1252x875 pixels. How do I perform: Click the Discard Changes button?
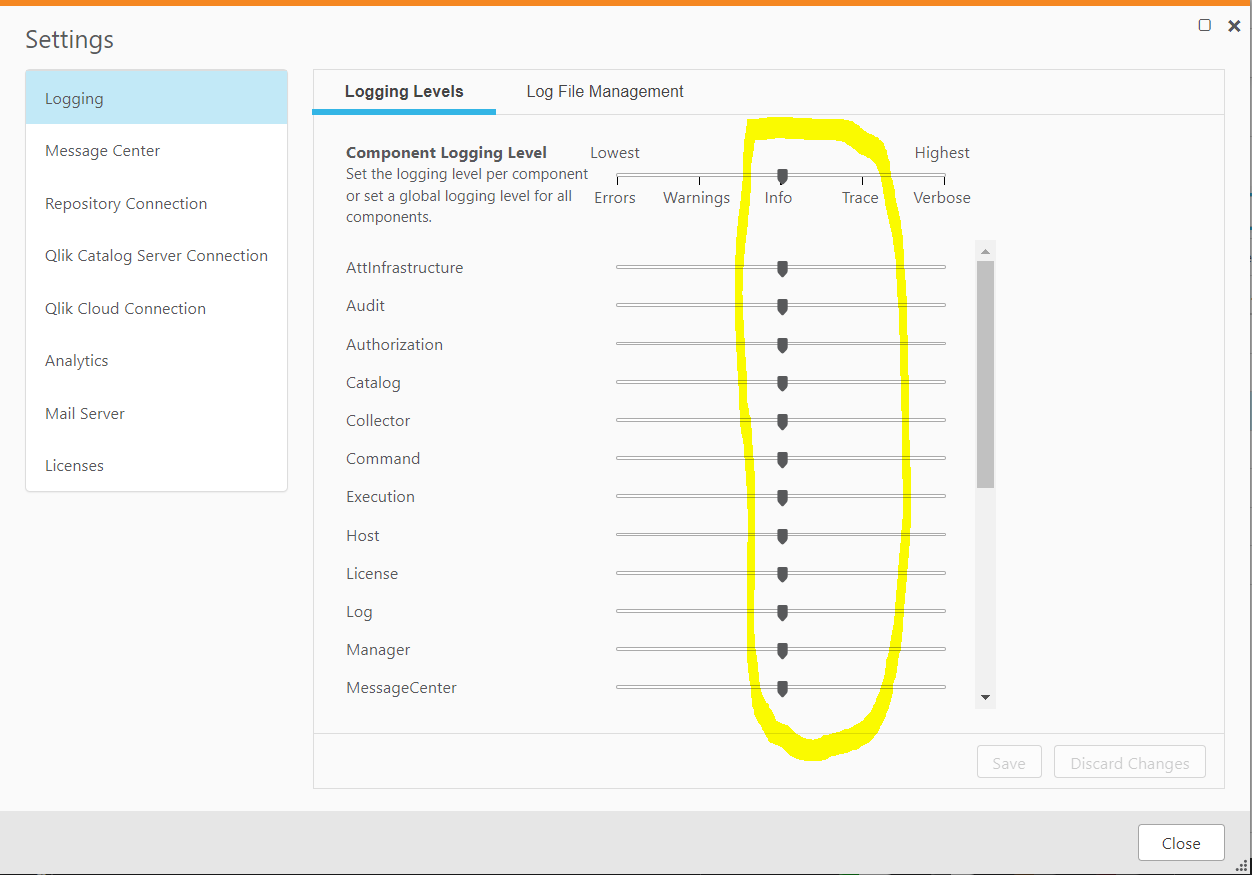pos(1130,763)
